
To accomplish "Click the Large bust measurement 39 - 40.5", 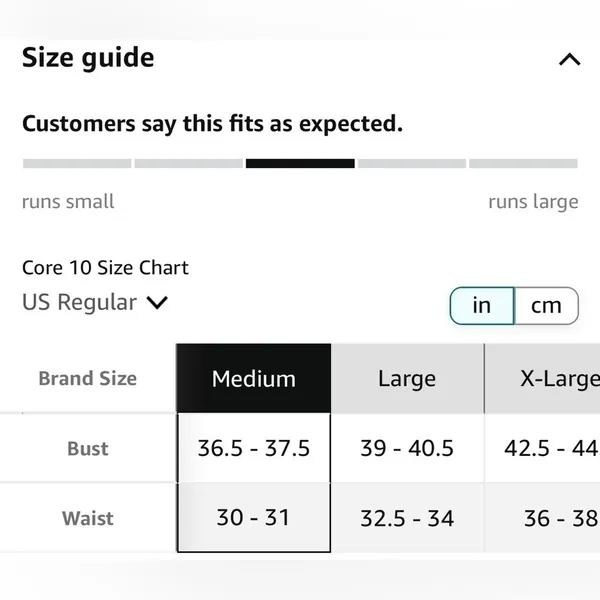I will coord(407,448).
